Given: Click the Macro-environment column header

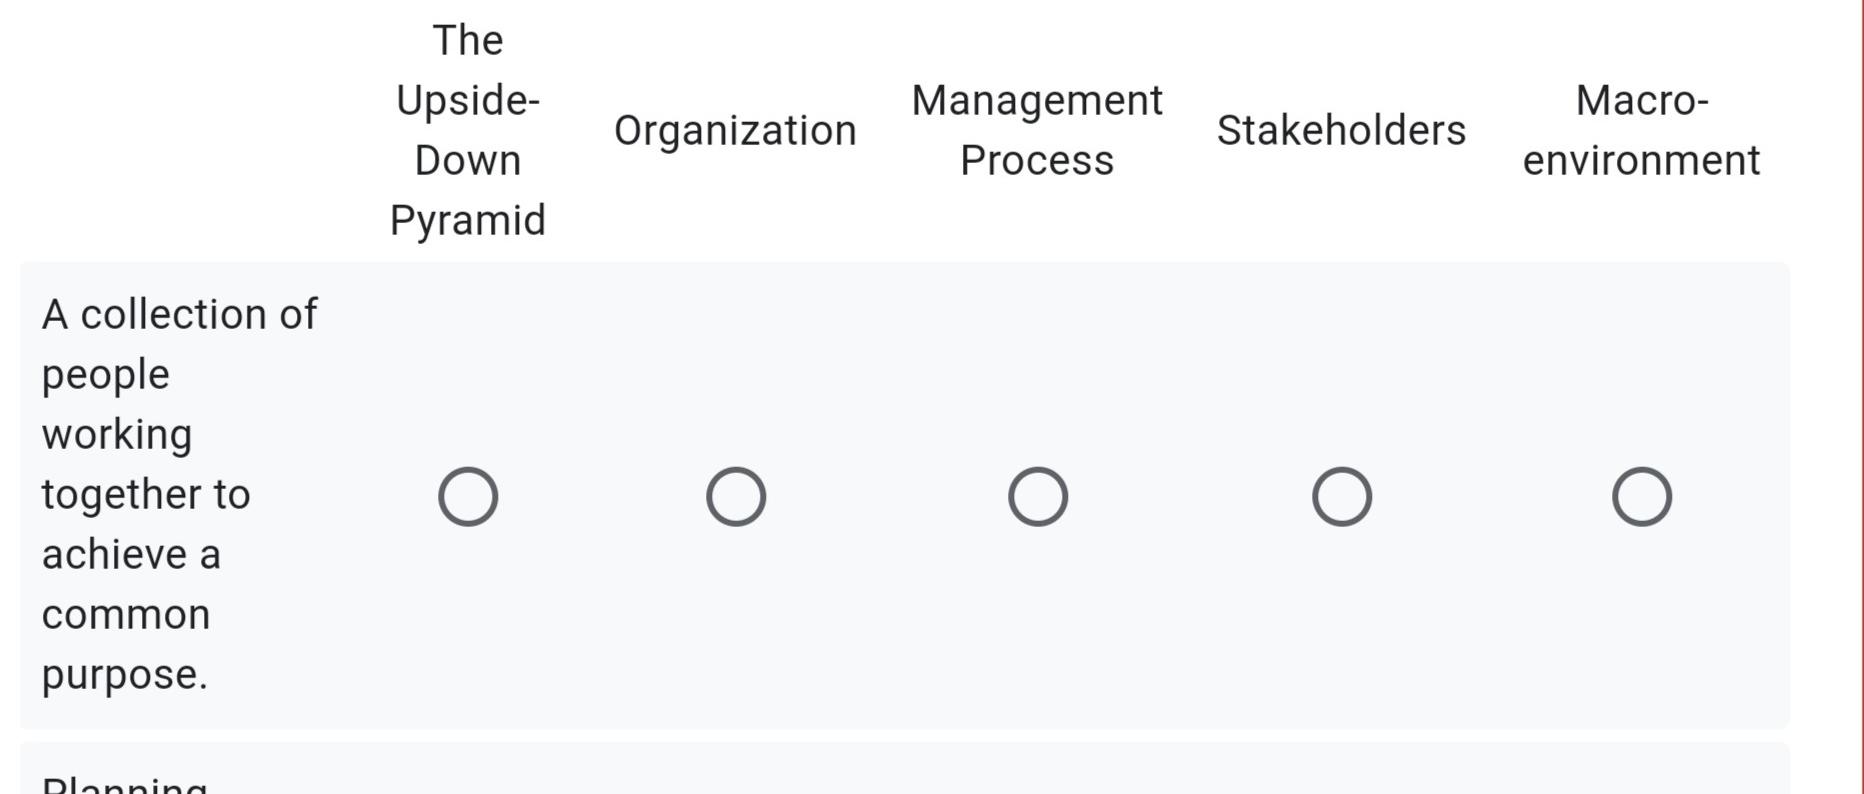Looking at the screenshot, I should (x=1640, y=128).
